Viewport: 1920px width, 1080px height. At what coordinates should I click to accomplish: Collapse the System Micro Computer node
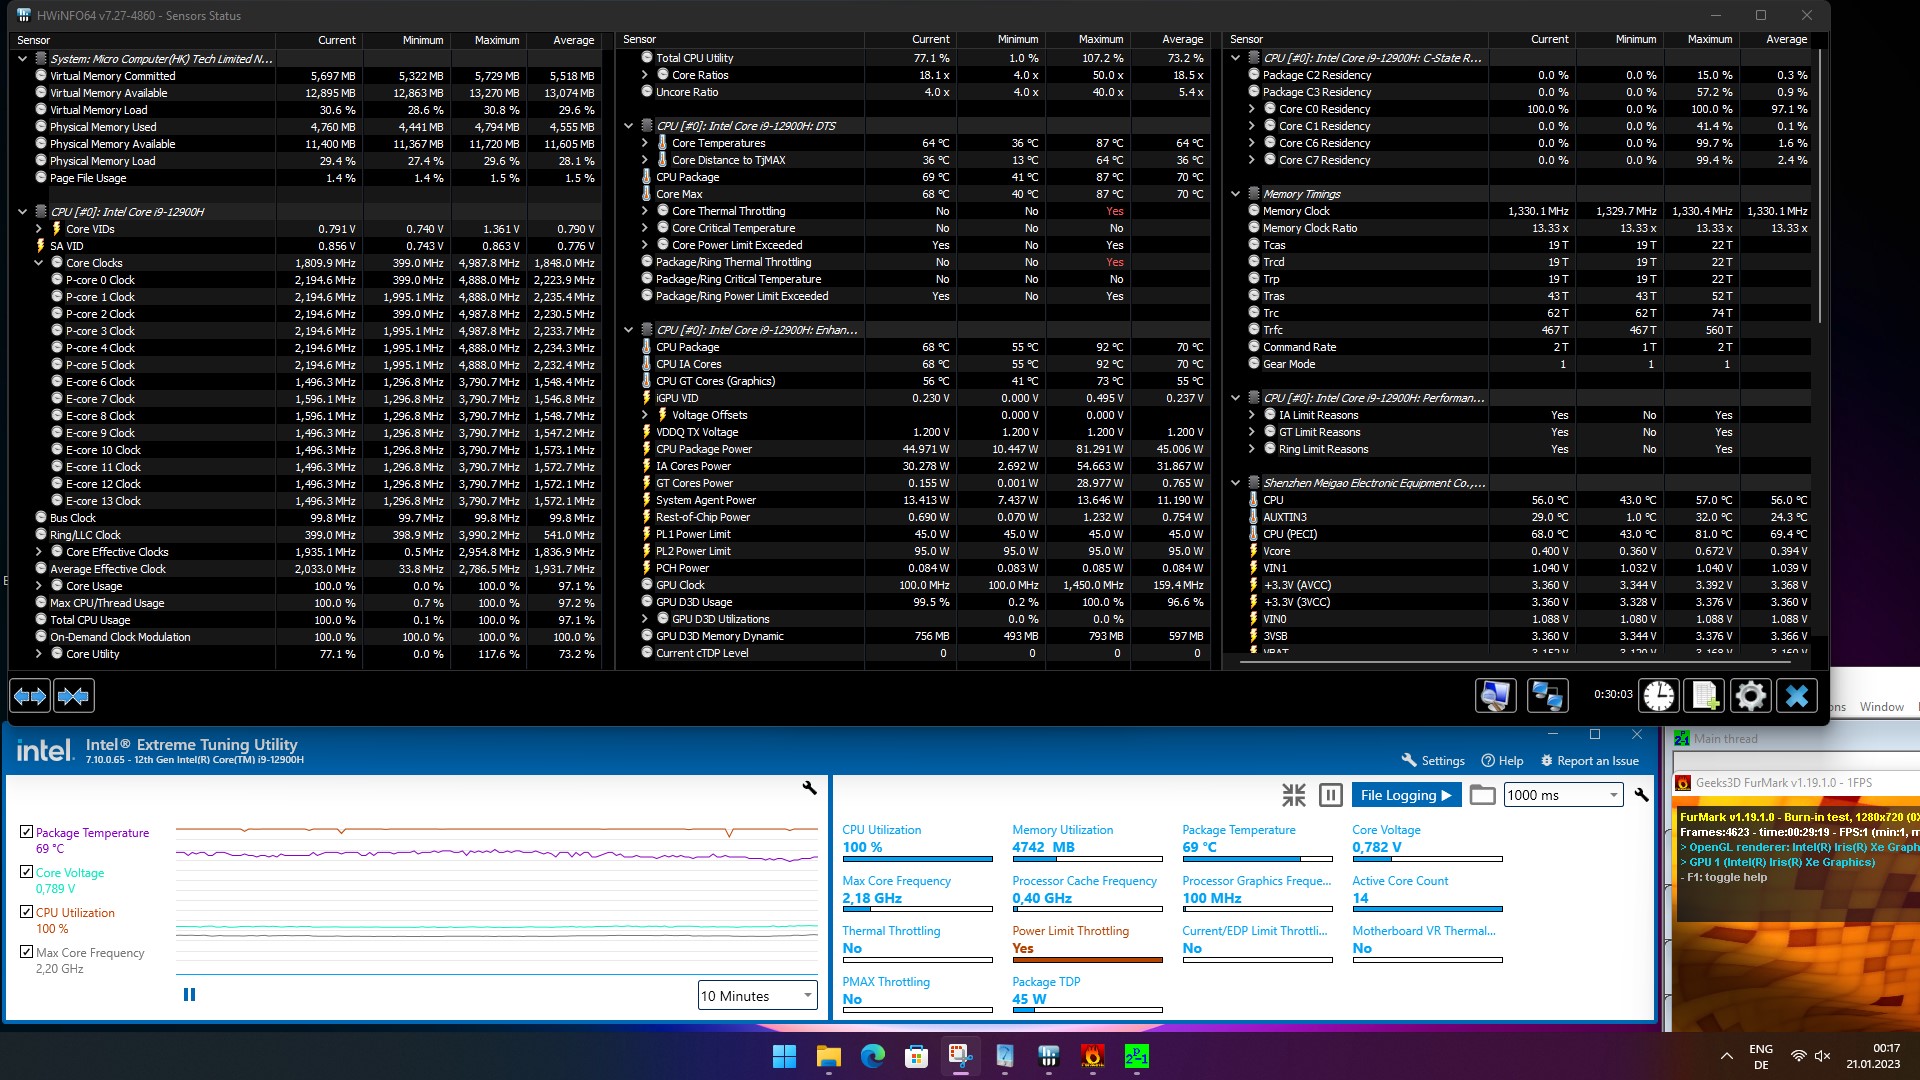point(22,59)
